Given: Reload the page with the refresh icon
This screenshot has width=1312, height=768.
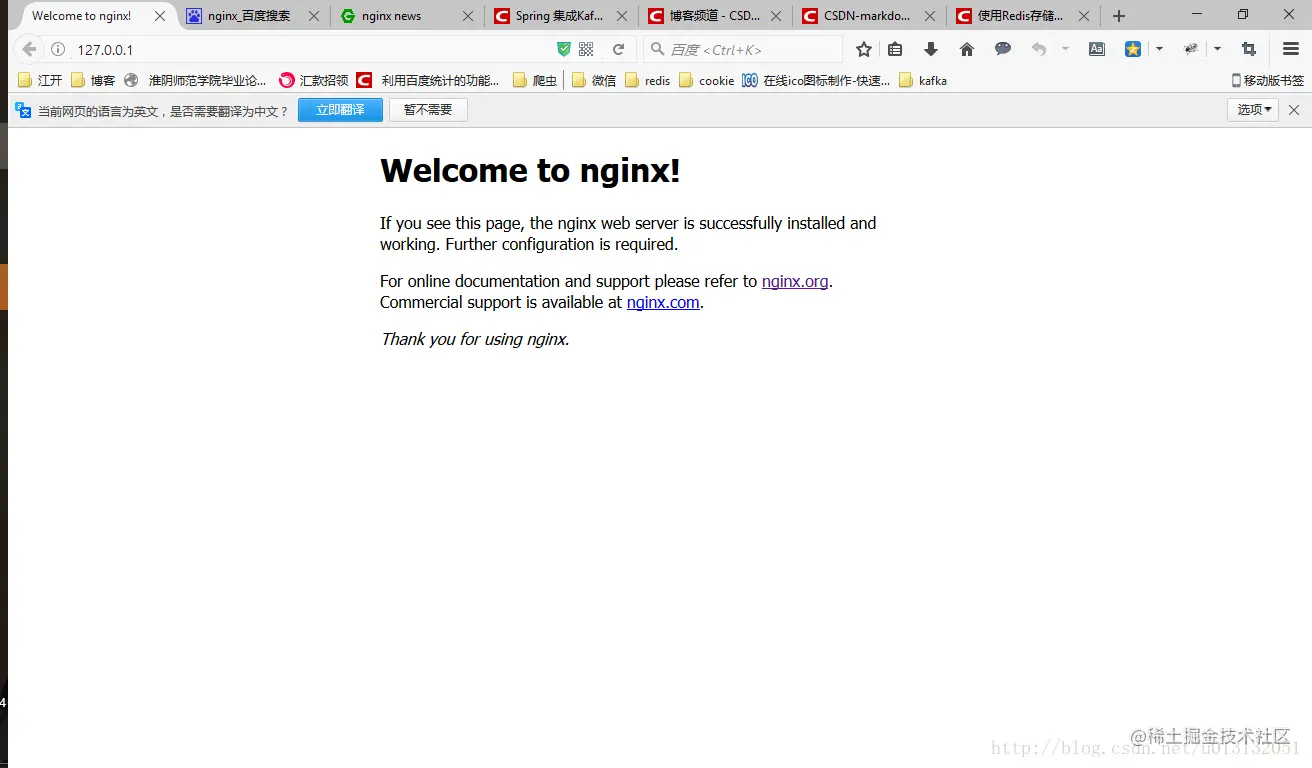Looking at the screenshot, I should coord(619,49).
